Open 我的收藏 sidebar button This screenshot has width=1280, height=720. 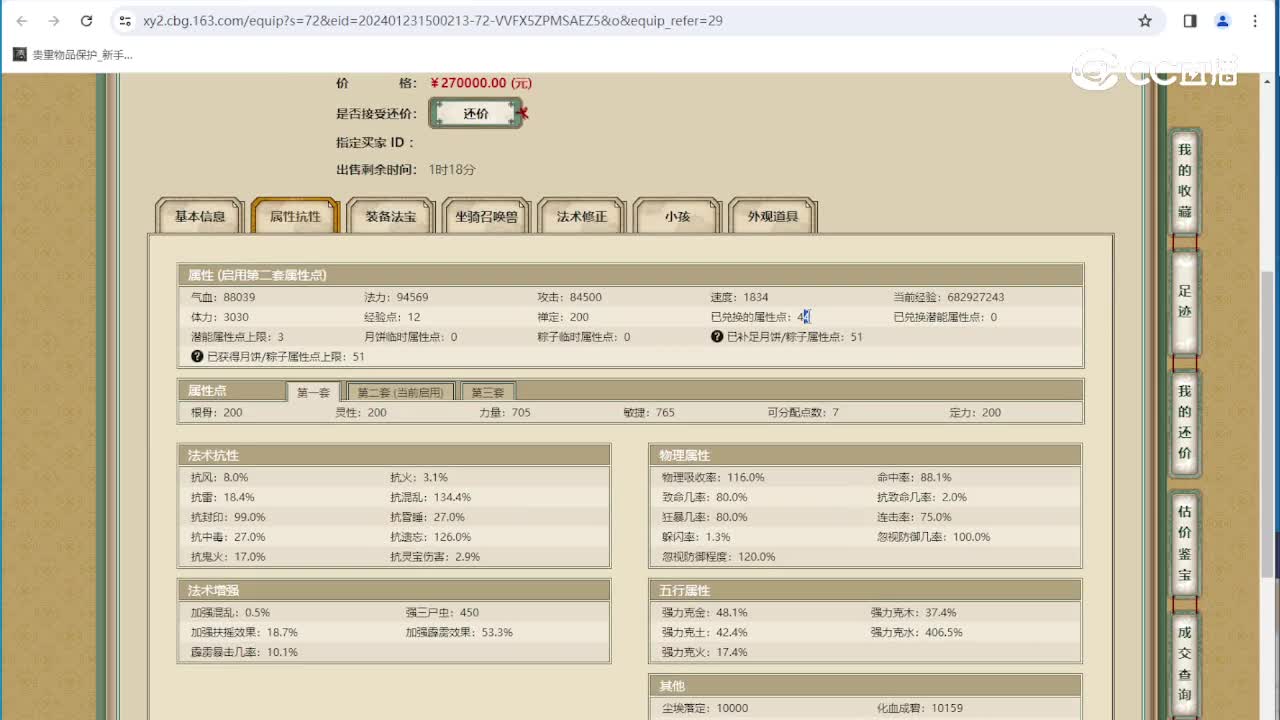pyautogui.click(x=1184, y=181)
